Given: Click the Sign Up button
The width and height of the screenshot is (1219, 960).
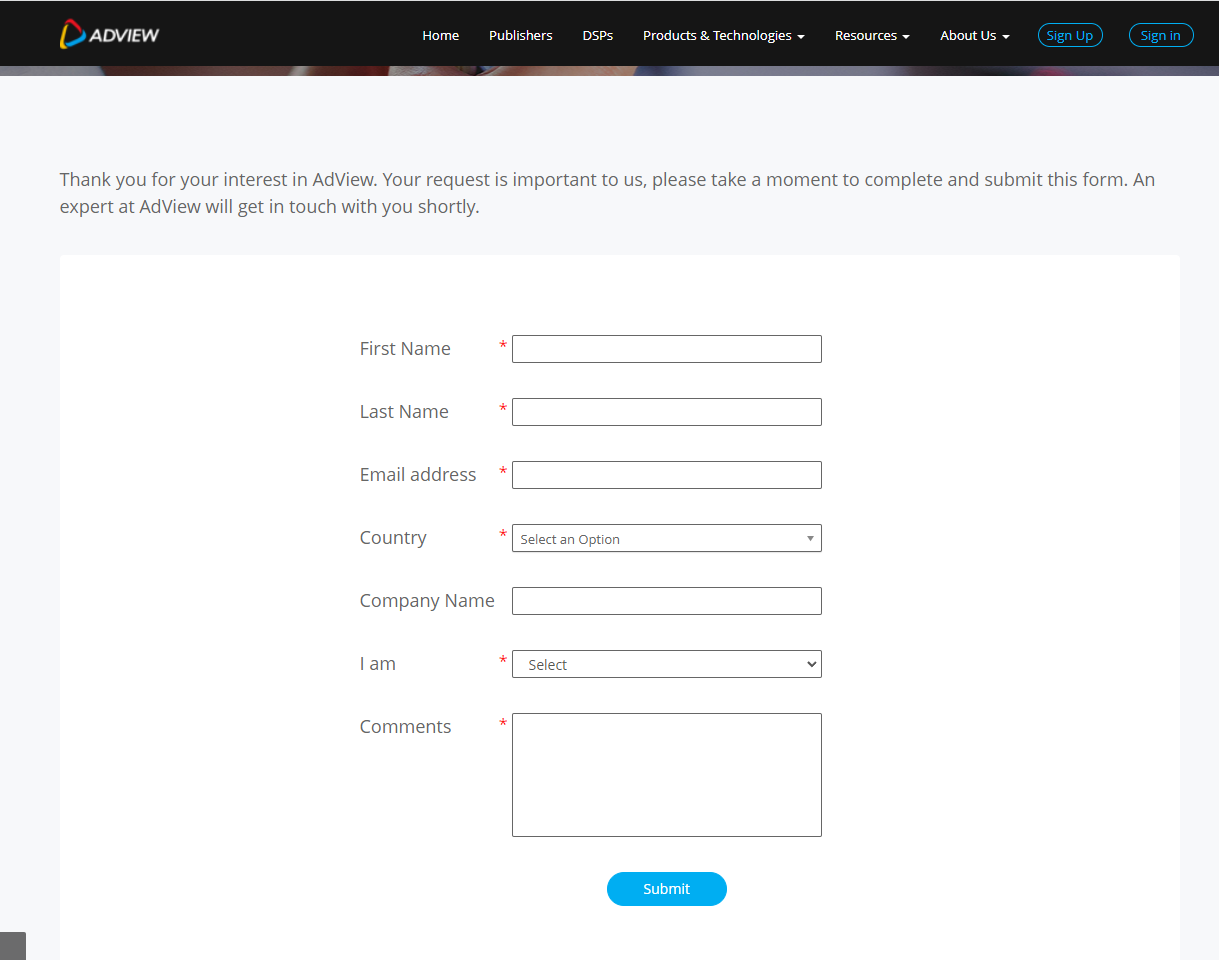Looking at the screenshot, I should coord(1069,35).
